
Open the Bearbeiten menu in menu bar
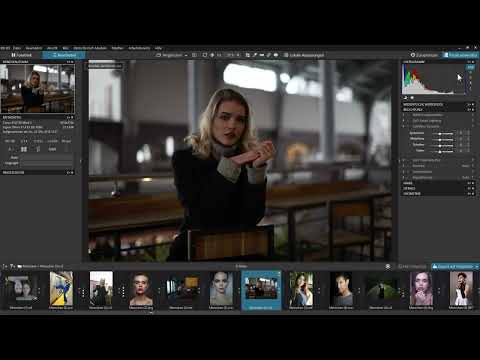click(x=34, y=48)
